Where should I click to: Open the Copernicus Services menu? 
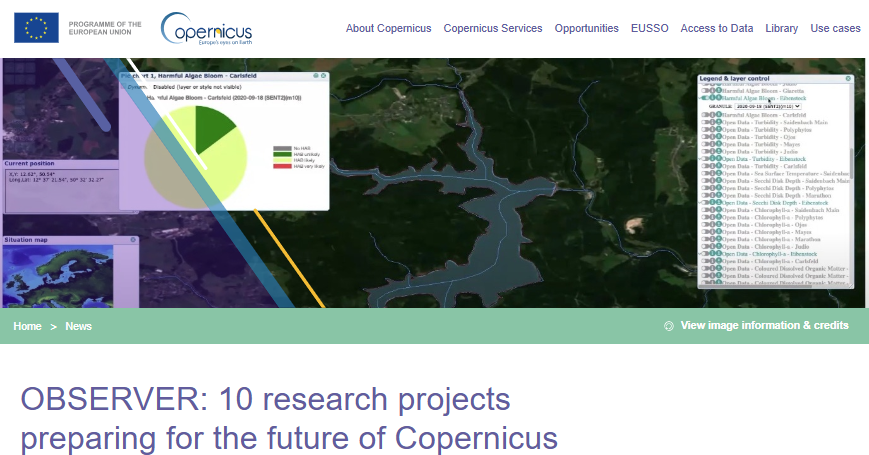coord(493,28)
